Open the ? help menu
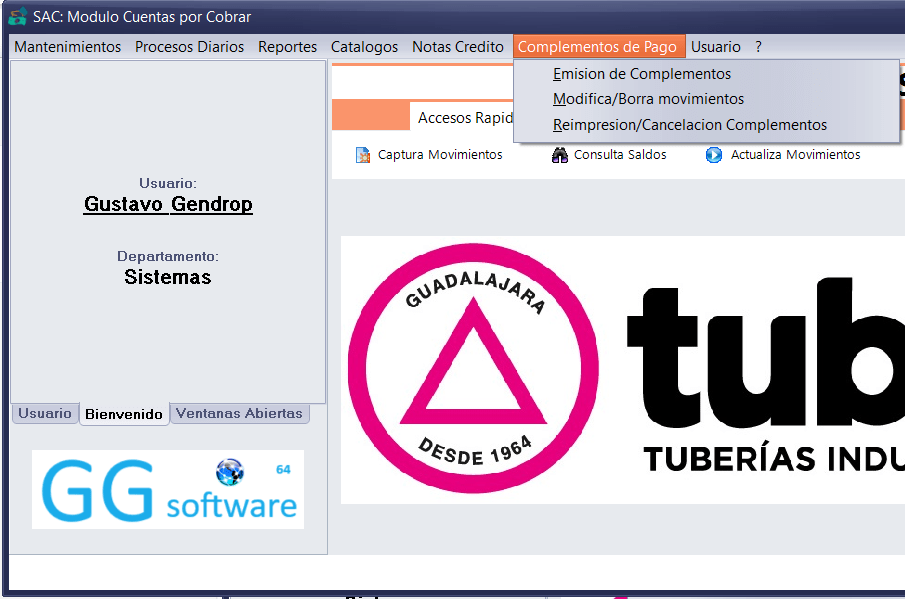905x599 pixels. pyautogui.click(x=759, y=47)
